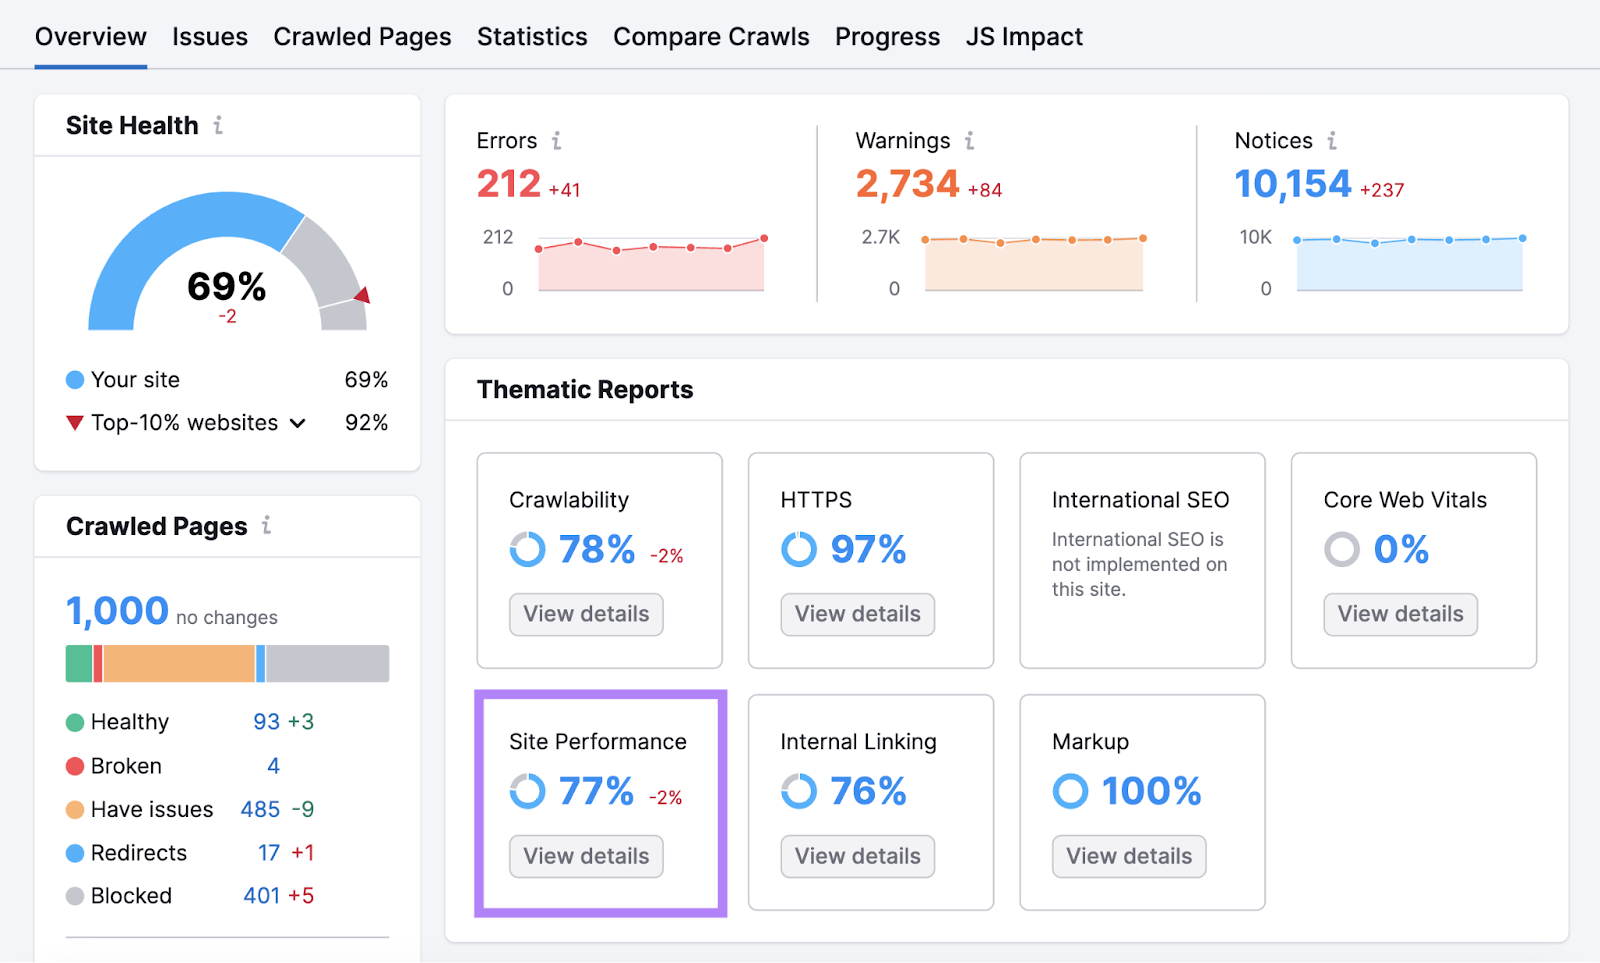Click the orange segment of crawled pages bar

(x=179, y=664)
